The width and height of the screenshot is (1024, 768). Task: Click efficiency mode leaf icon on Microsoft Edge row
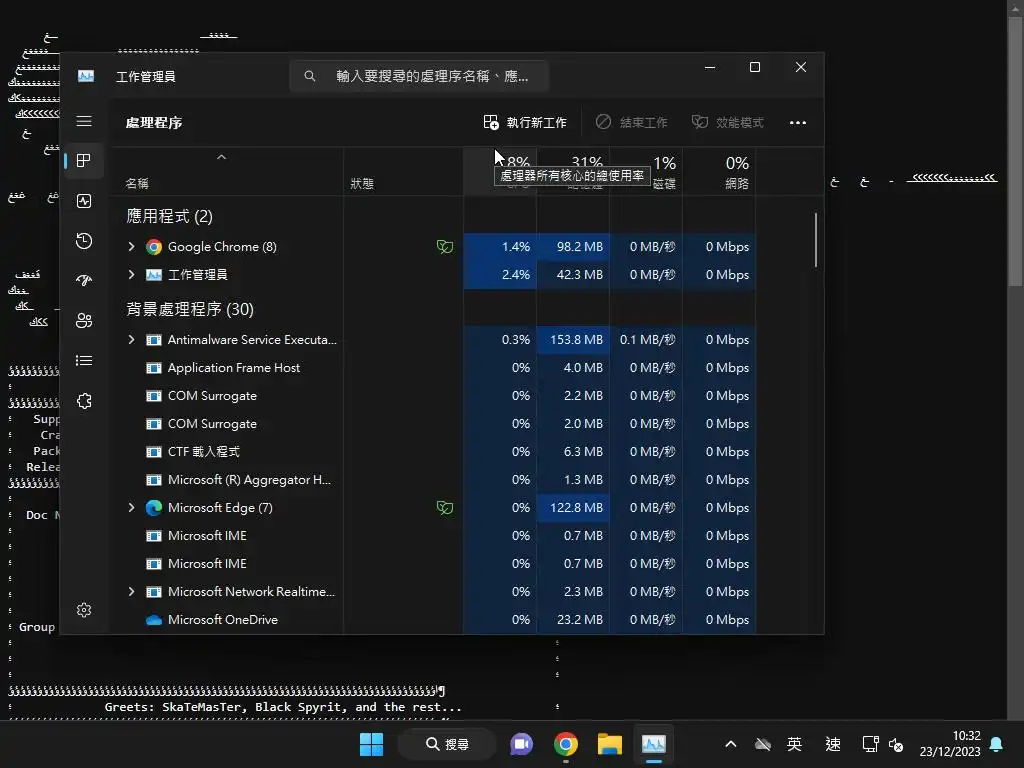[445, 507]
